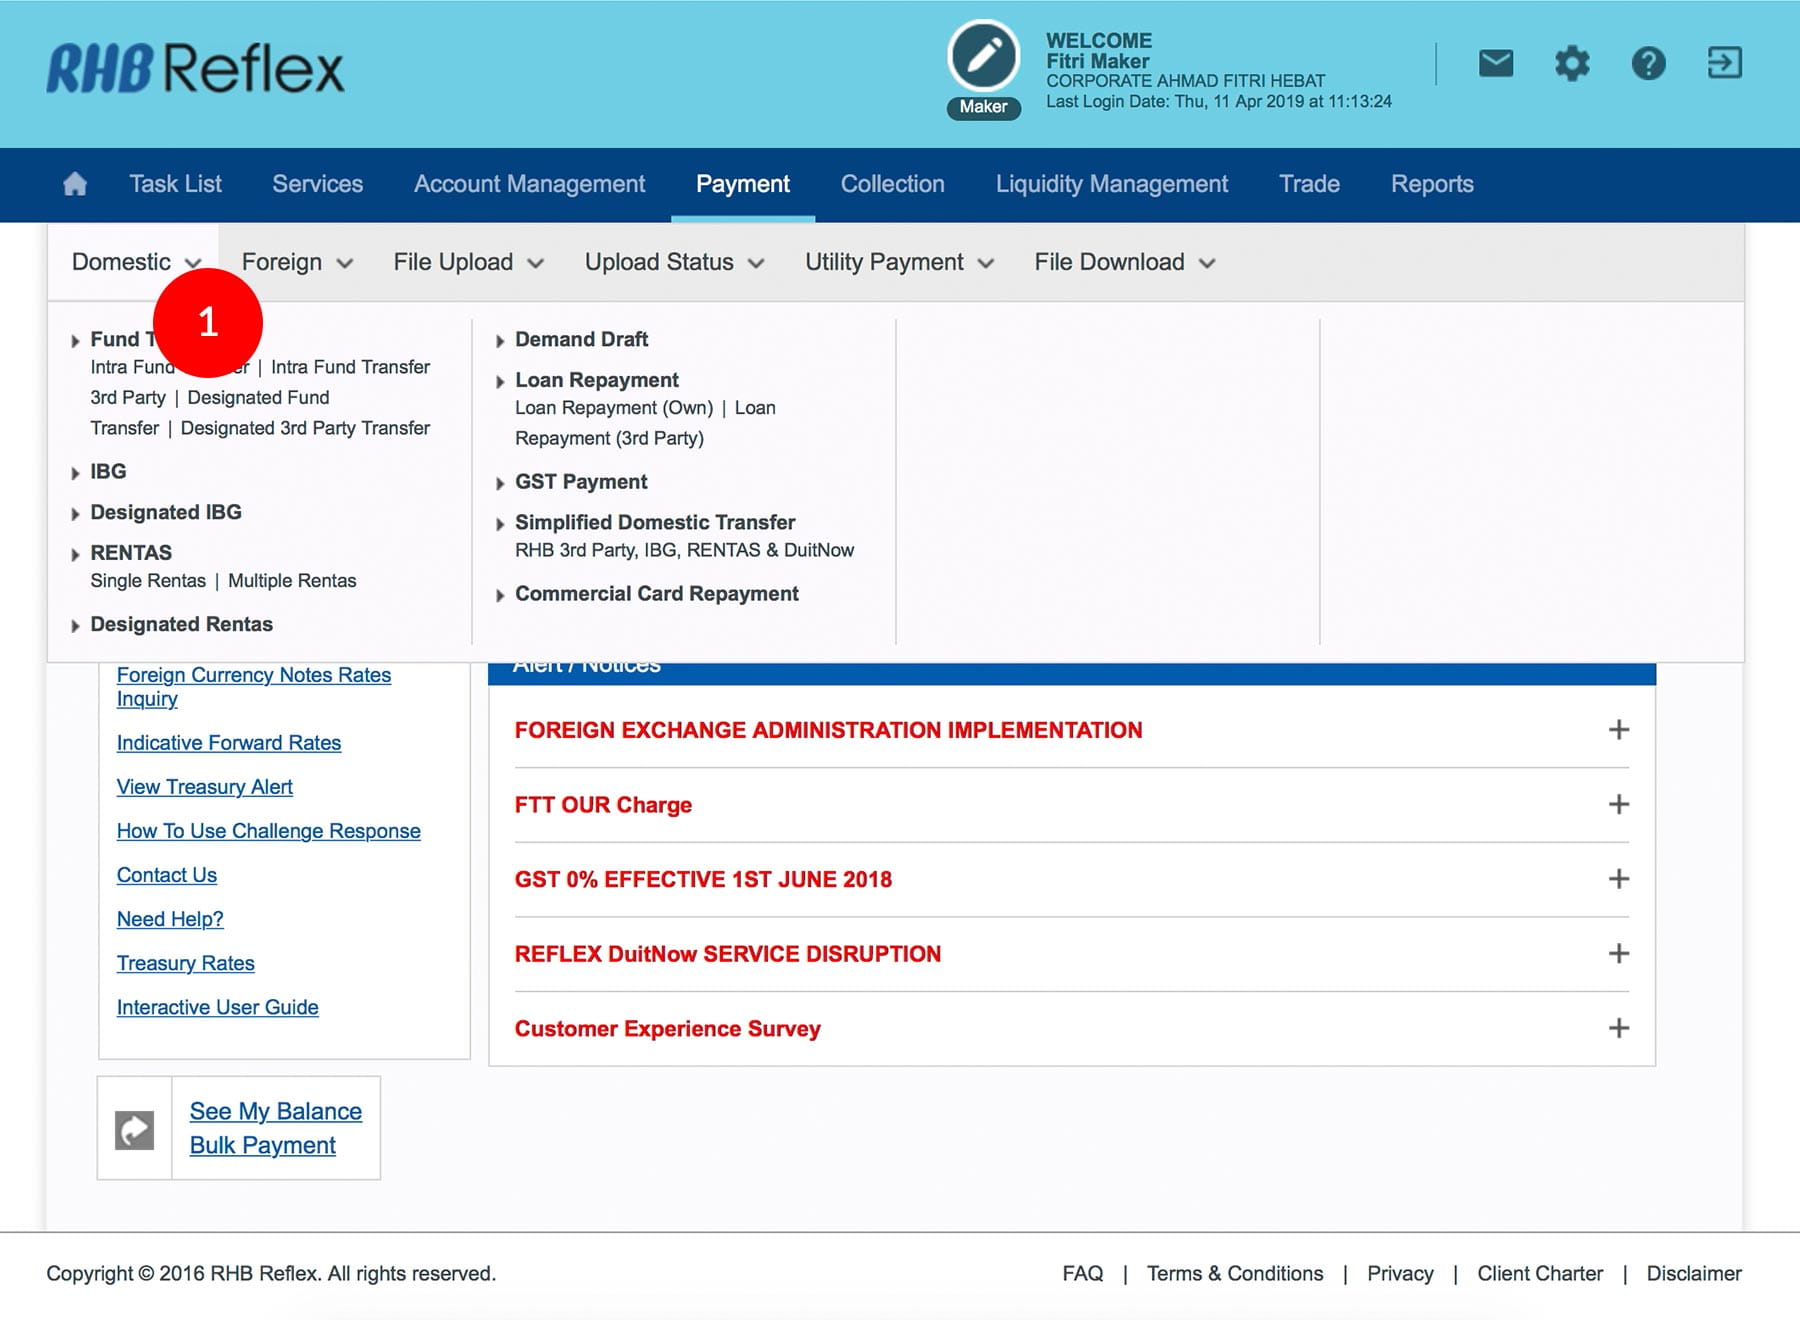Click the home icon in navigation bar
1800x1320 pixels.
coord(75,184)
